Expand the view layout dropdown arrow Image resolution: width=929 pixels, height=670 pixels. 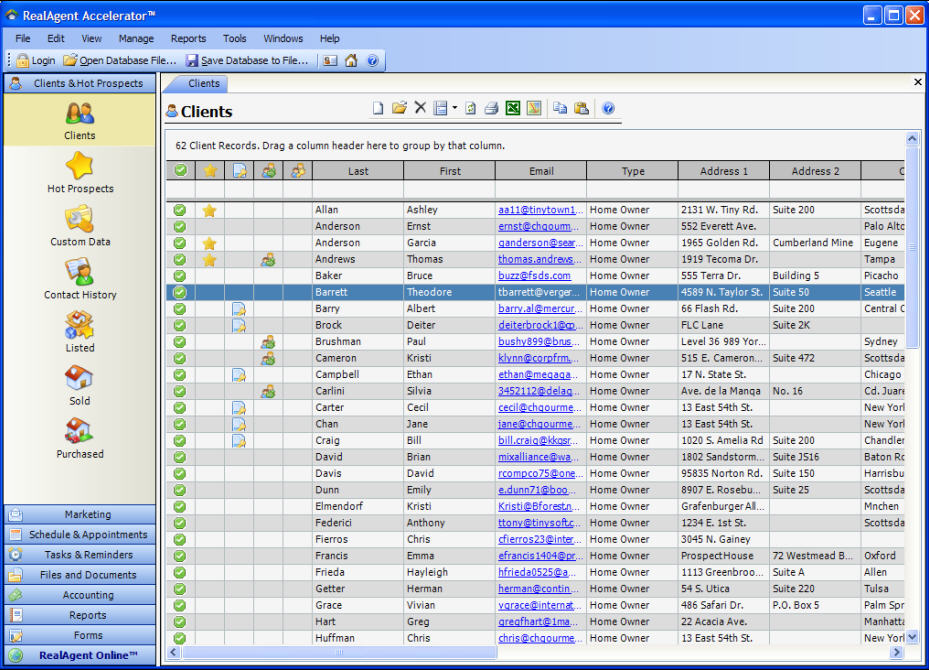pos(454,108)
